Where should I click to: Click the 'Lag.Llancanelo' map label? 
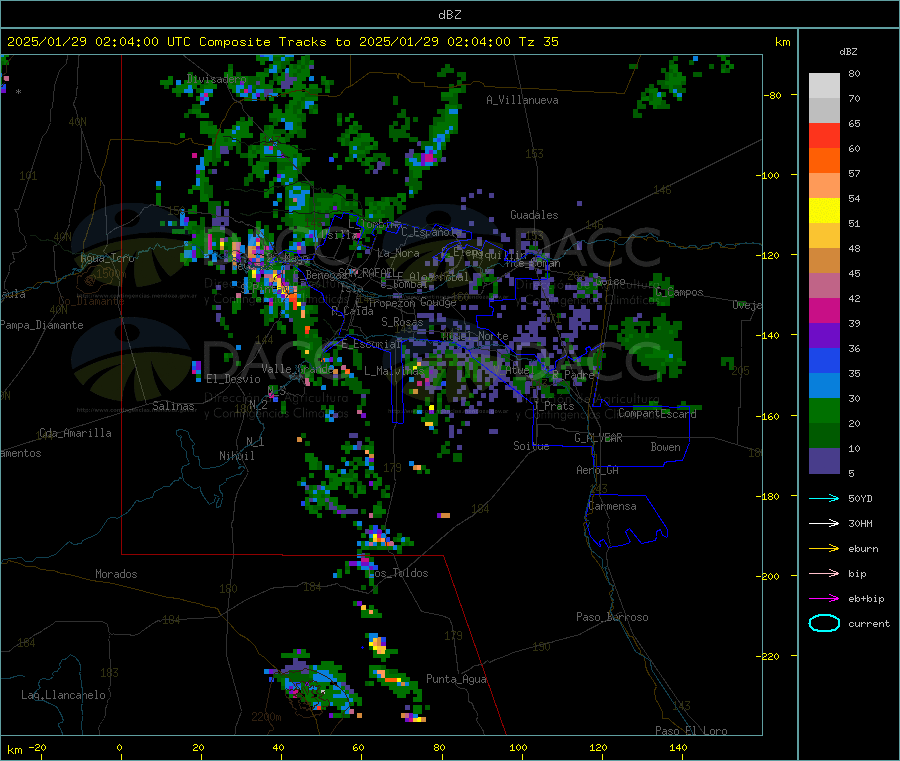[64, 695]
